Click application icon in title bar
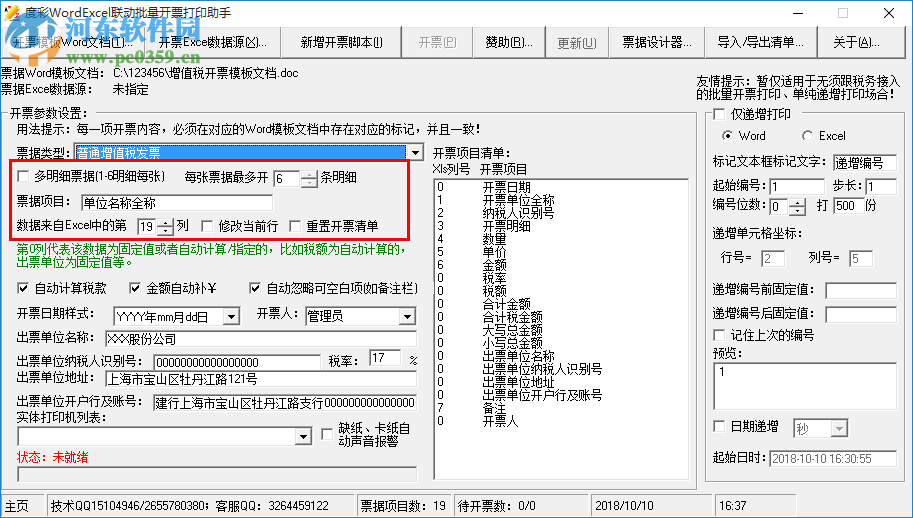This screenshot has width=913, height=518. click(x=10, y=12)
